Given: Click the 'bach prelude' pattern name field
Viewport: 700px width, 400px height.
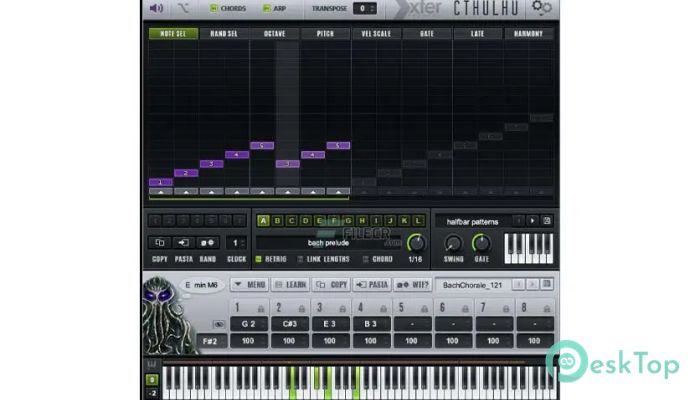Looking at the screenshot, I should tap(328, 243).
